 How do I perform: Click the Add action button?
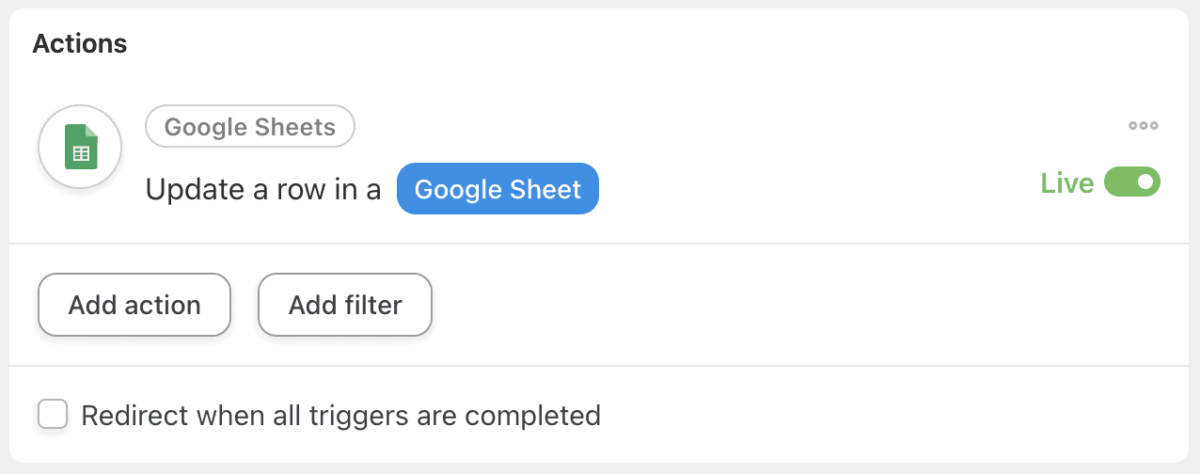135,305
